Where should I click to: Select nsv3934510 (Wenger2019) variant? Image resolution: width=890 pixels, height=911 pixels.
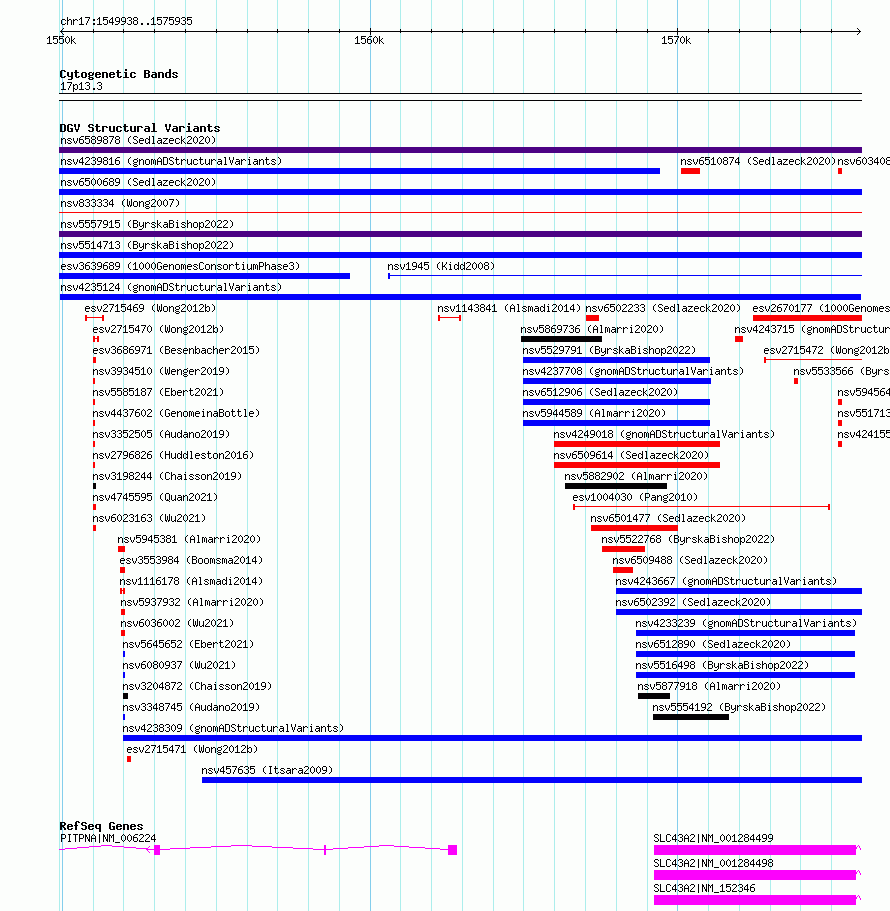click(x=161, y=371)
